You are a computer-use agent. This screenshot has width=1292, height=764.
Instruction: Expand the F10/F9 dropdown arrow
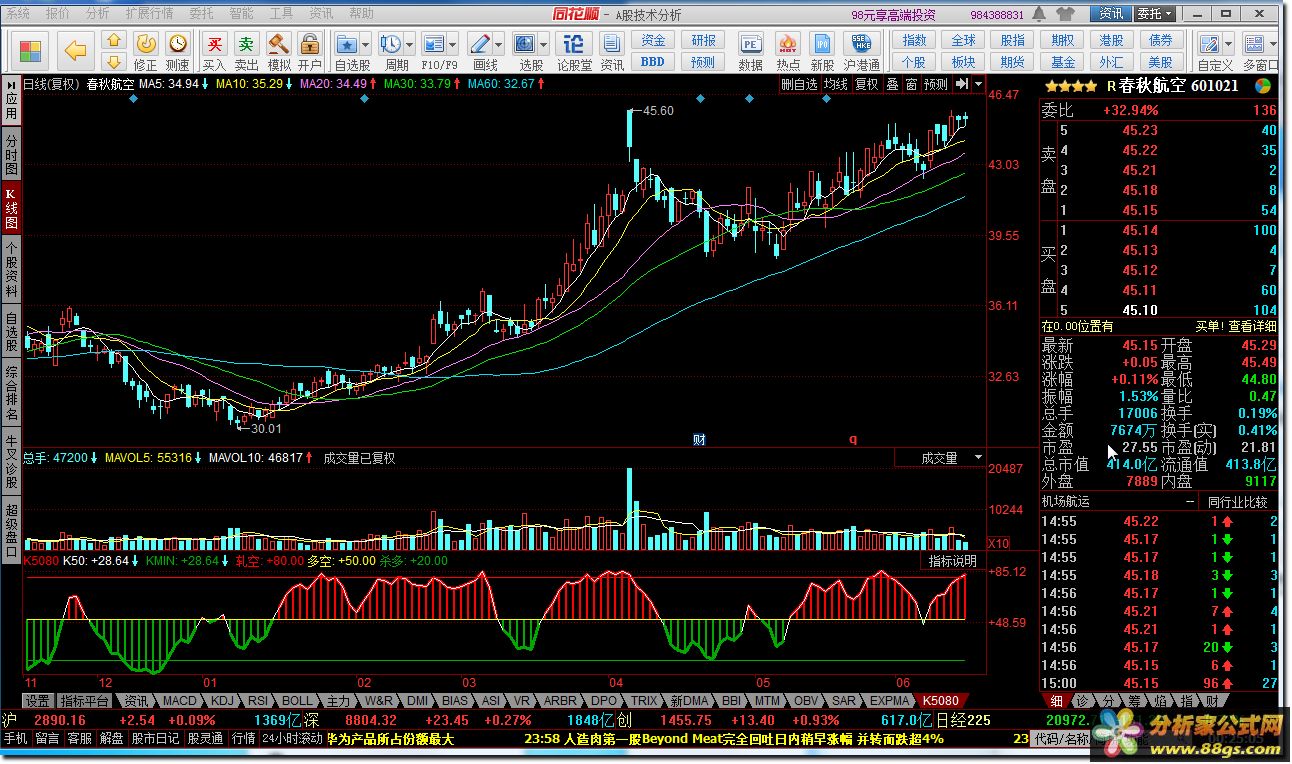(454, 44)
